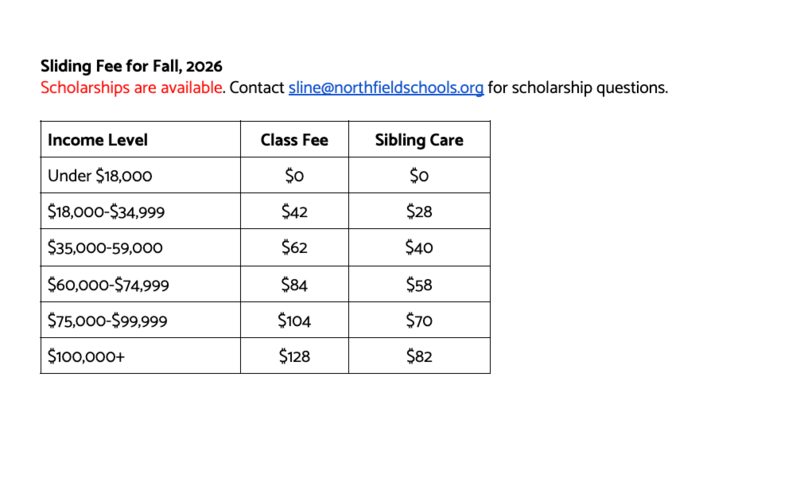800x482 pixels.
Task: Click the $82 sibling care cell
Action: pyautogui.click(x=419, y=356)
